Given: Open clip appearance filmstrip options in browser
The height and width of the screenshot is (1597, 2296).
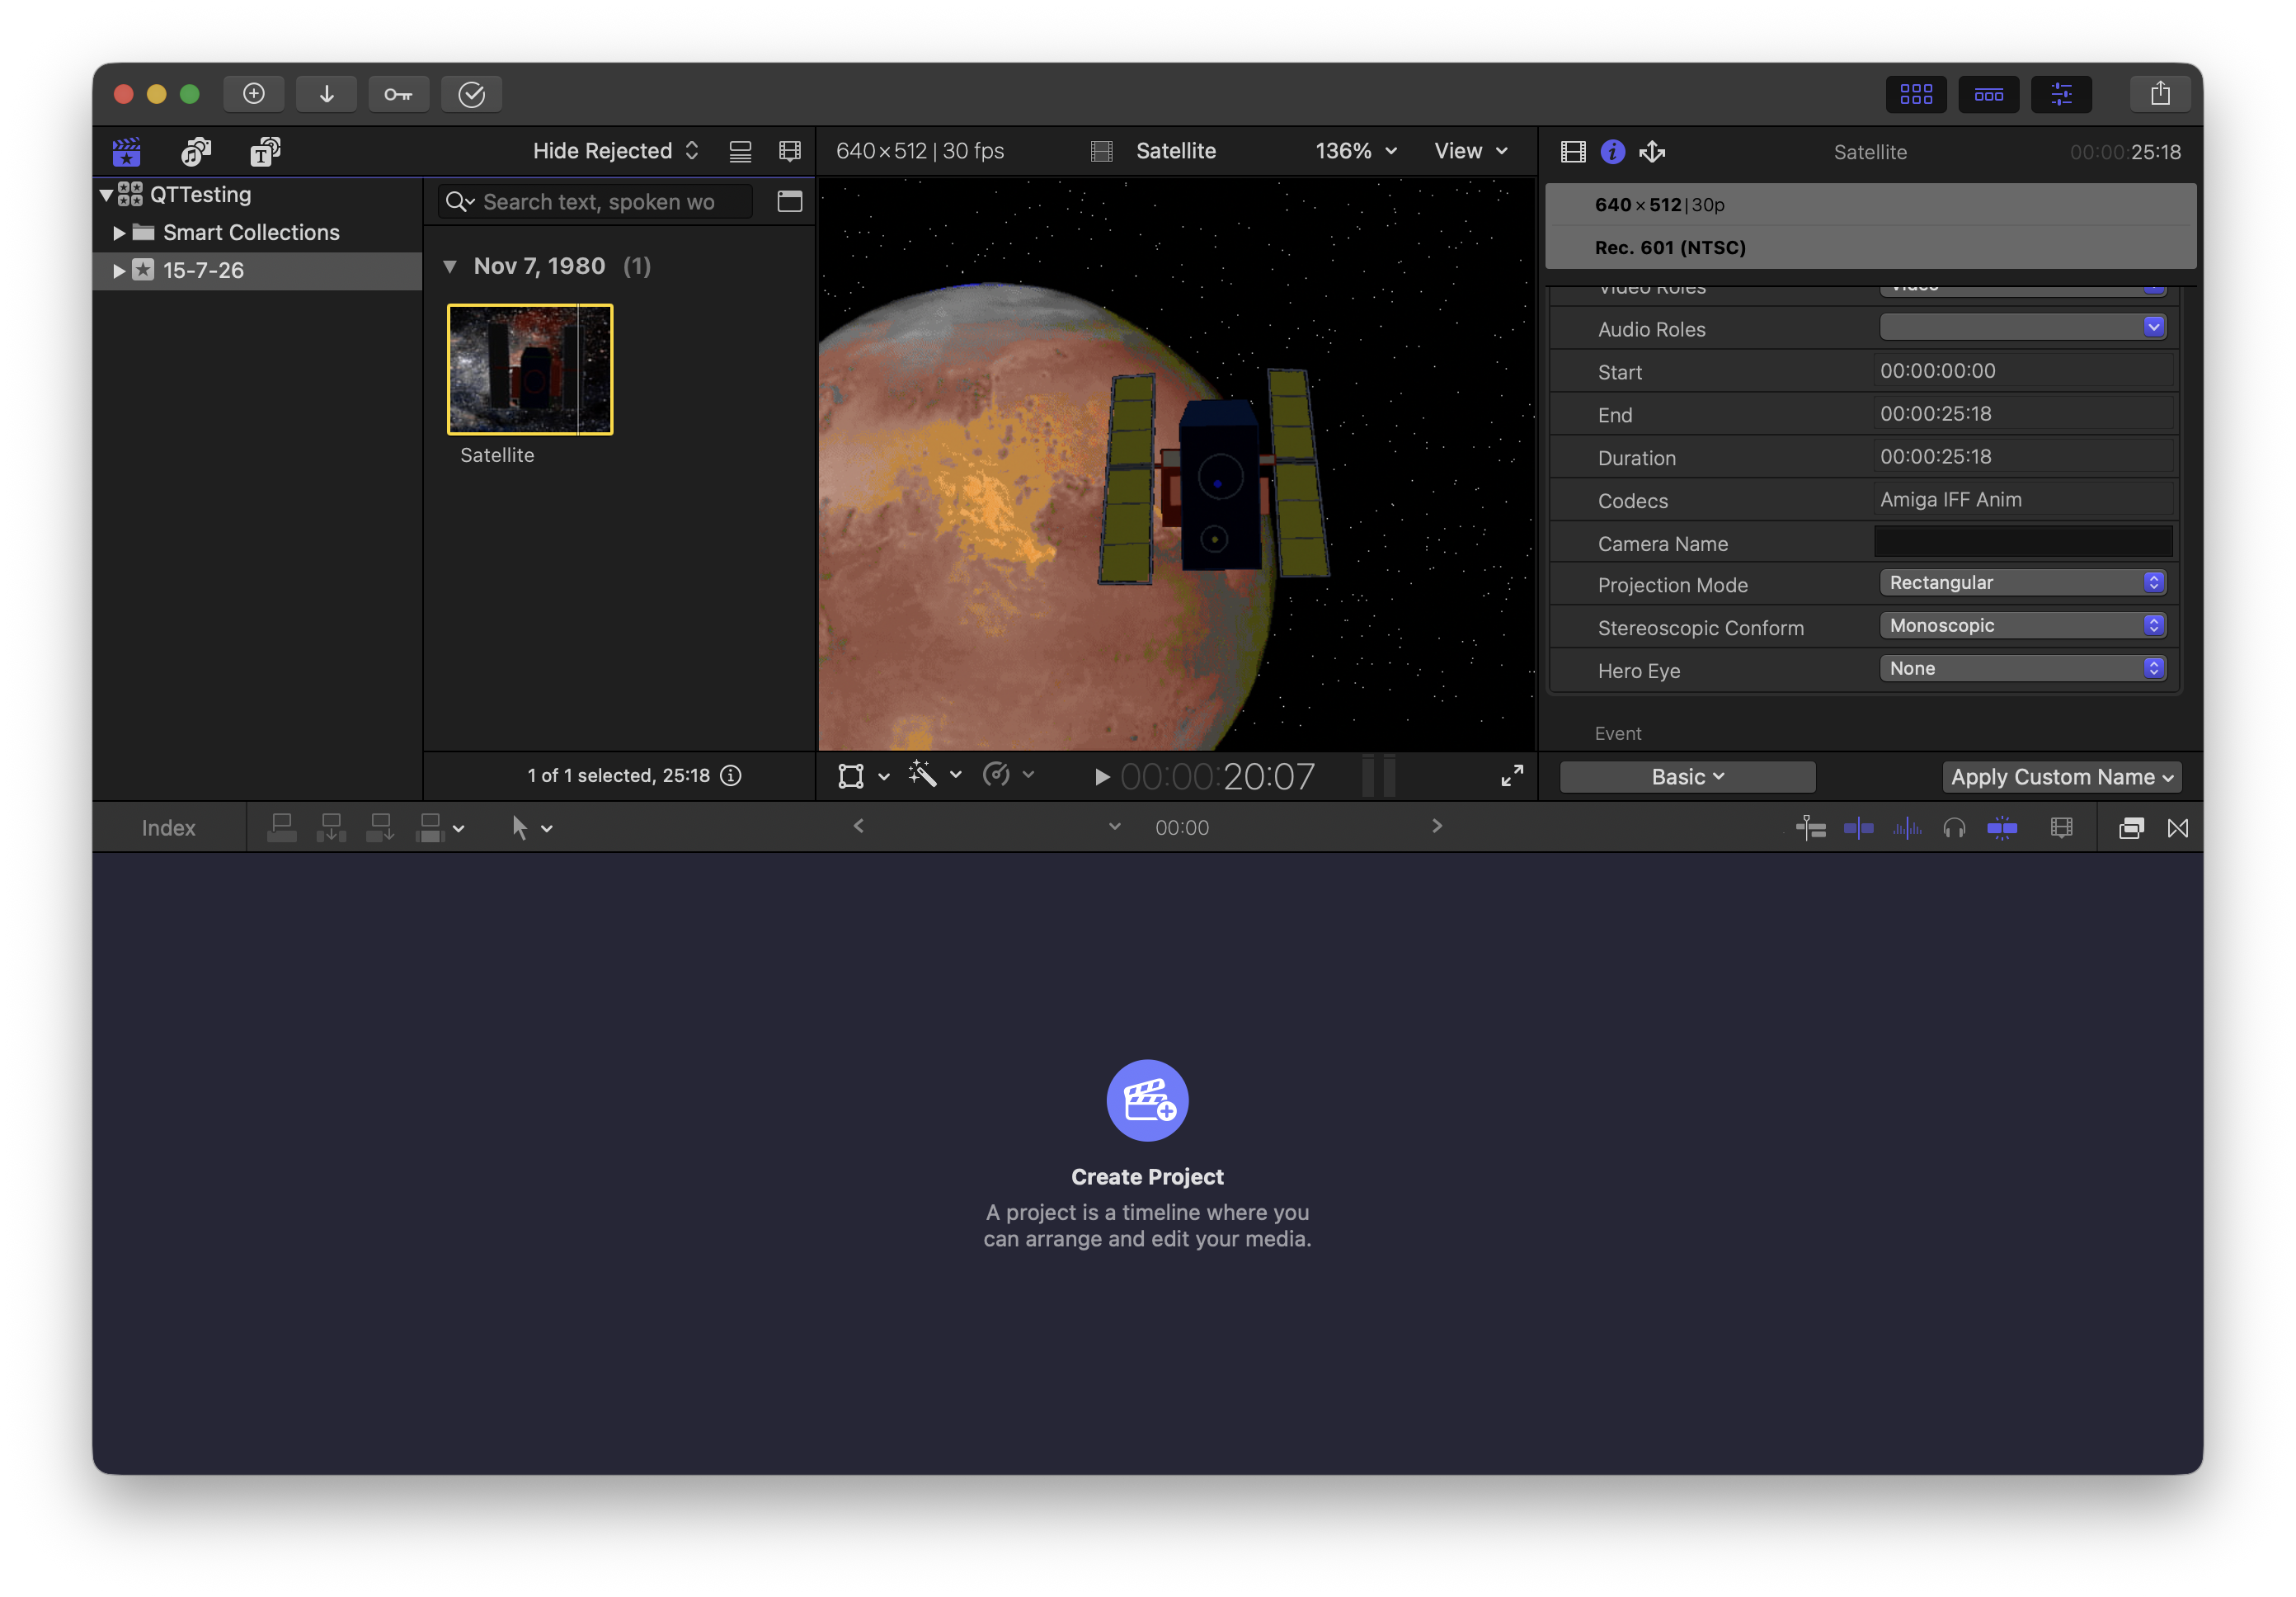Looking at the screenshot, I should tap(790, 151).
